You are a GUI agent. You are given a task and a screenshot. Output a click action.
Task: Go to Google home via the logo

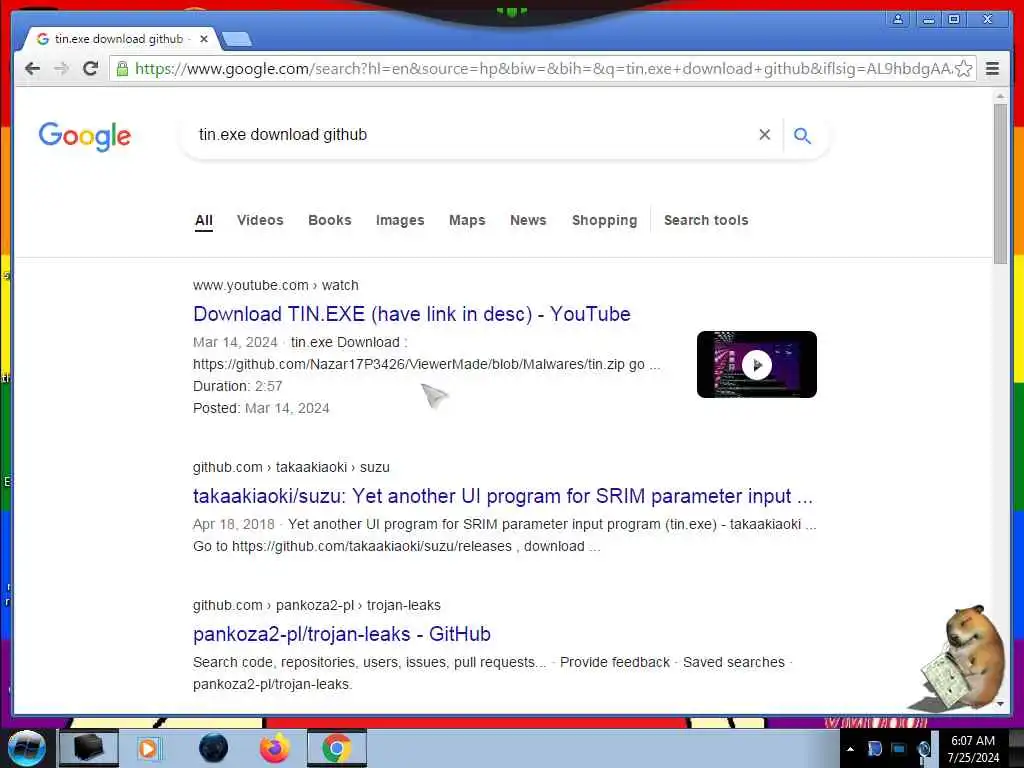click(85, 136)
